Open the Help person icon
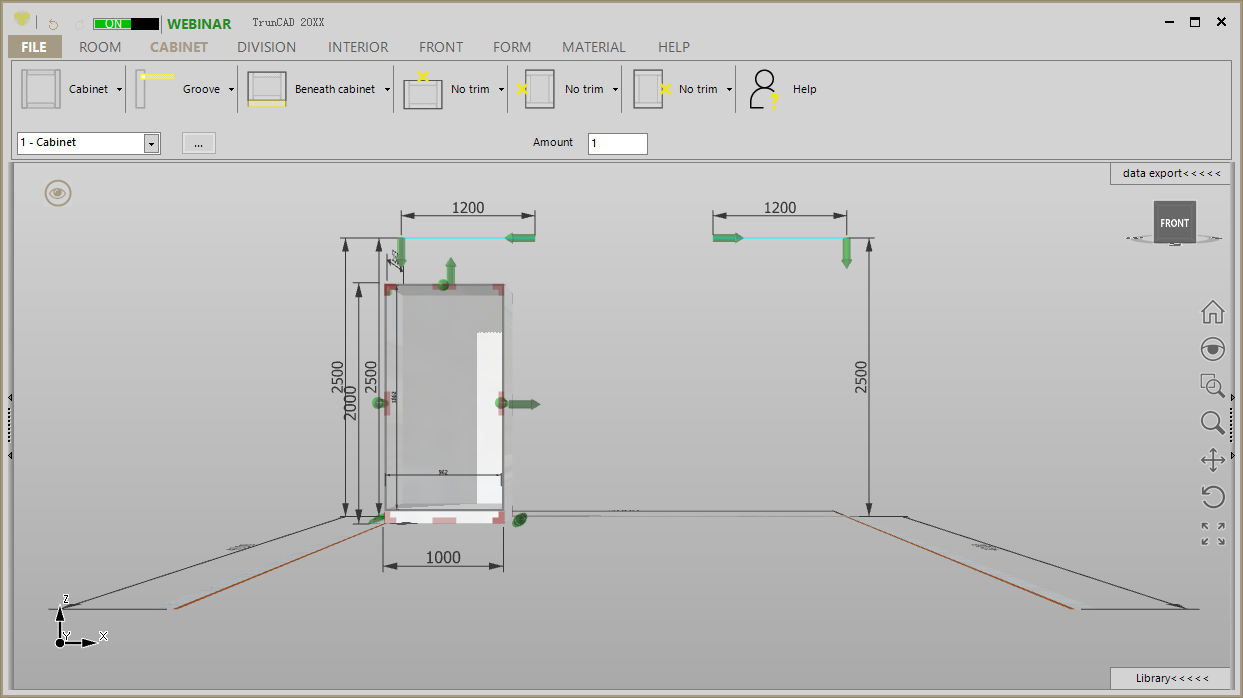This screenshot has width=1243, height=698. click(x=764, y=89)
